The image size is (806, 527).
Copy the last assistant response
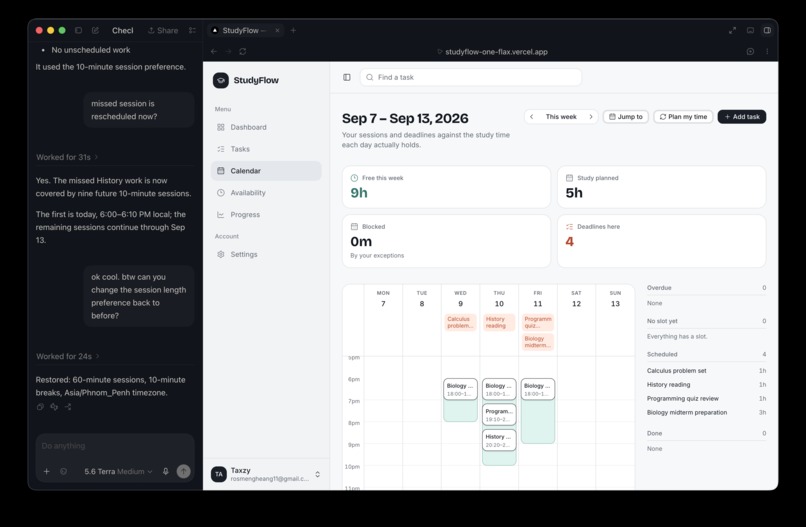coord(40,407)
